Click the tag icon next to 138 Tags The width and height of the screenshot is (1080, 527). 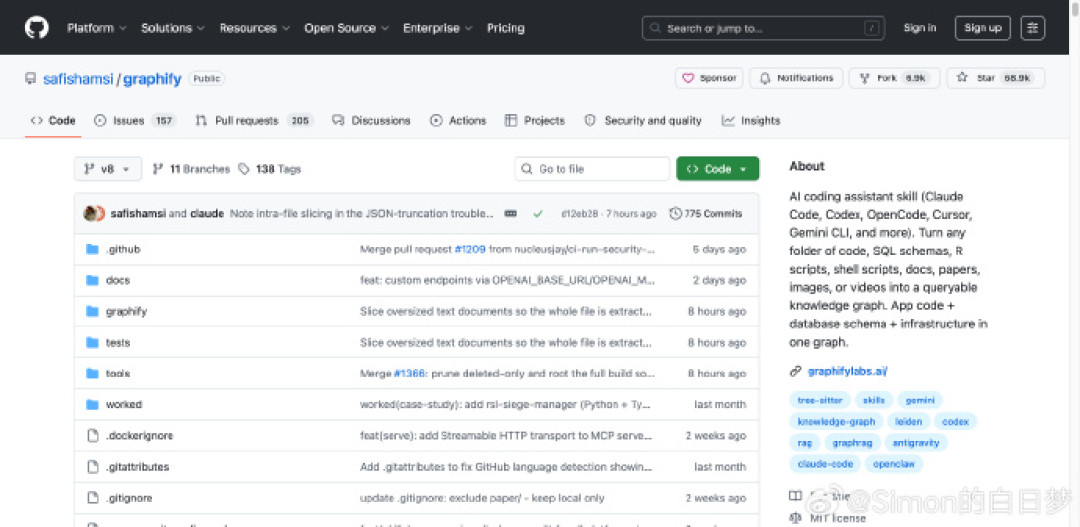244,169
